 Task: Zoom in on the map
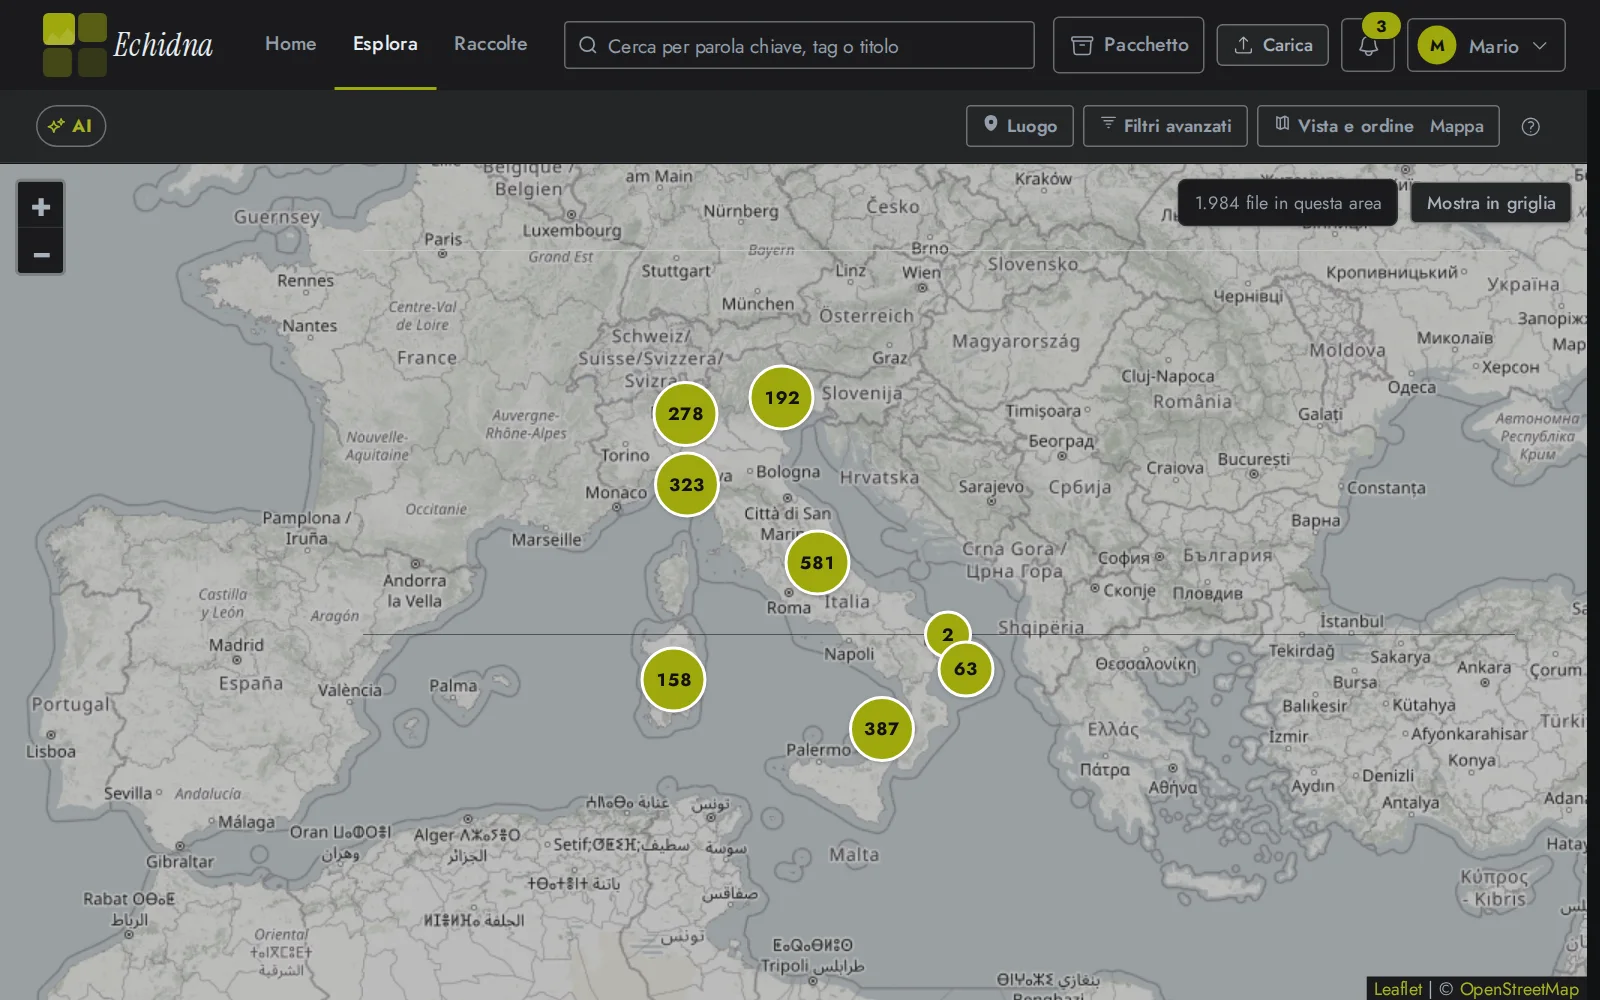click(x=41, y=207)
